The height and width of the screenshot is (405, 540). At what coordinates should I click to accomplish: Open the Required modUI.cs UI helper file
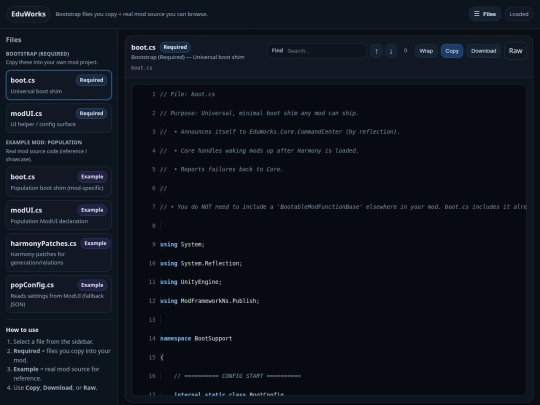pyautogui.click(x=59, y=118)
